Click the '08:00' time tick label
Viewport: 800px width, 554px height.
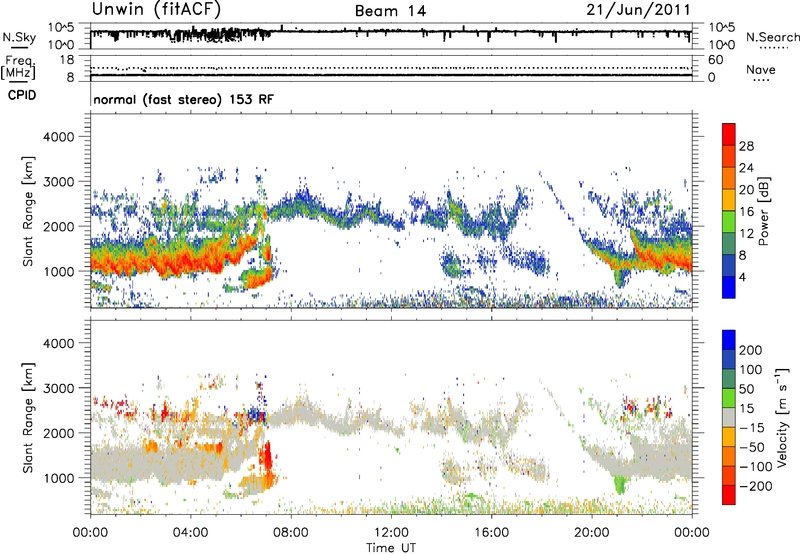[291, 533]
